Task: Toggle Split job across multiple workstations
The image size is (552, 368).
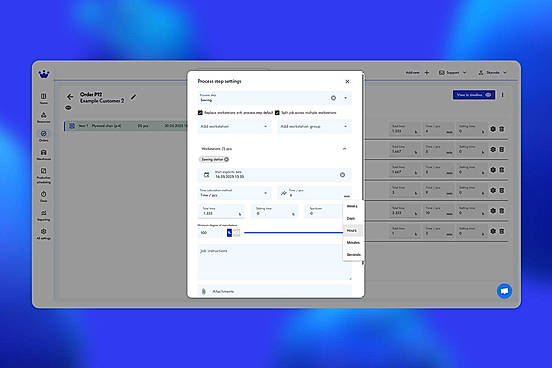Action: pyautogui.click(x=277, y=113)
